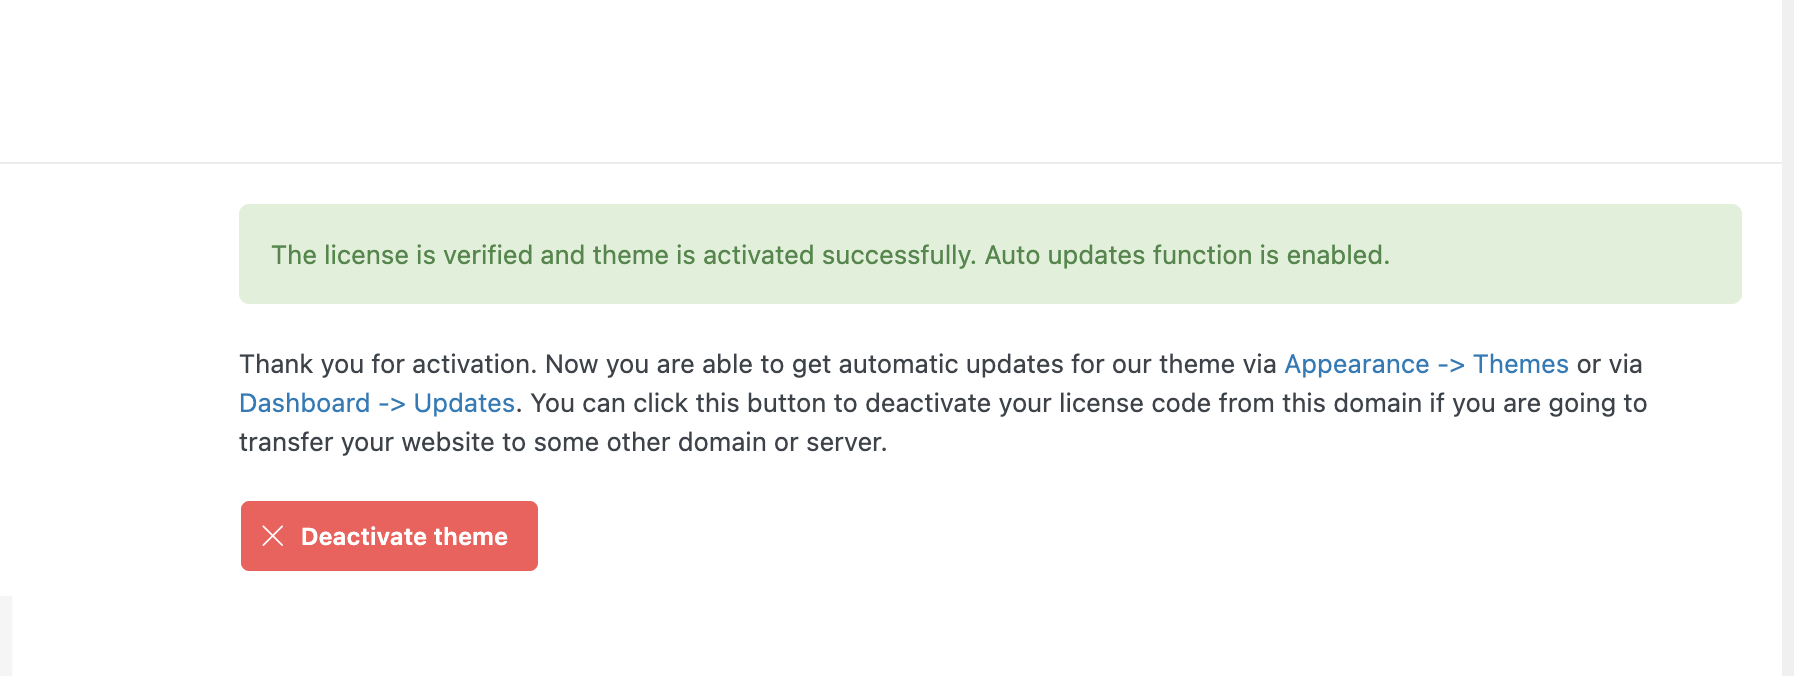Image resolution: width=1794 pixels, height=676 pixels.
Task: Click the "Auto updates function is enabled" sentence
Action: tap(1187, 255)
